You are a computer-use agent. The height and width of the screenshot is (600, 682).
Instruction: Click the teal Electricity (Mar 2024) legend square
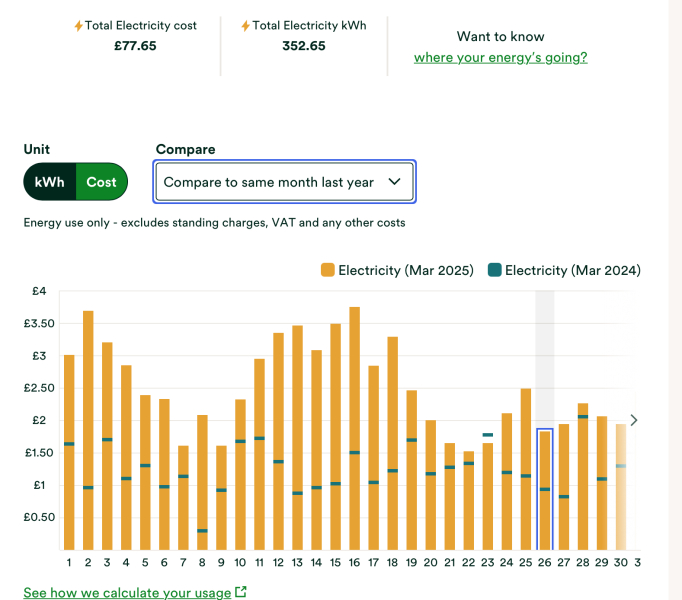point(494,270)
